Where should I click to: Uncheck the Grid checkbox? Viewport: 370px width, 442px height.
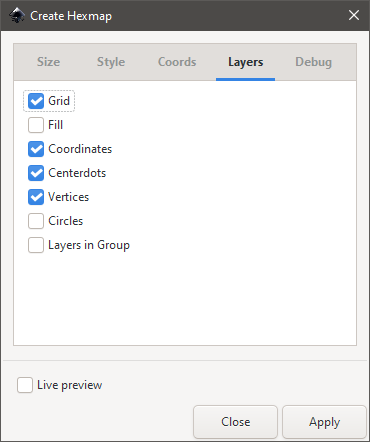36,101
